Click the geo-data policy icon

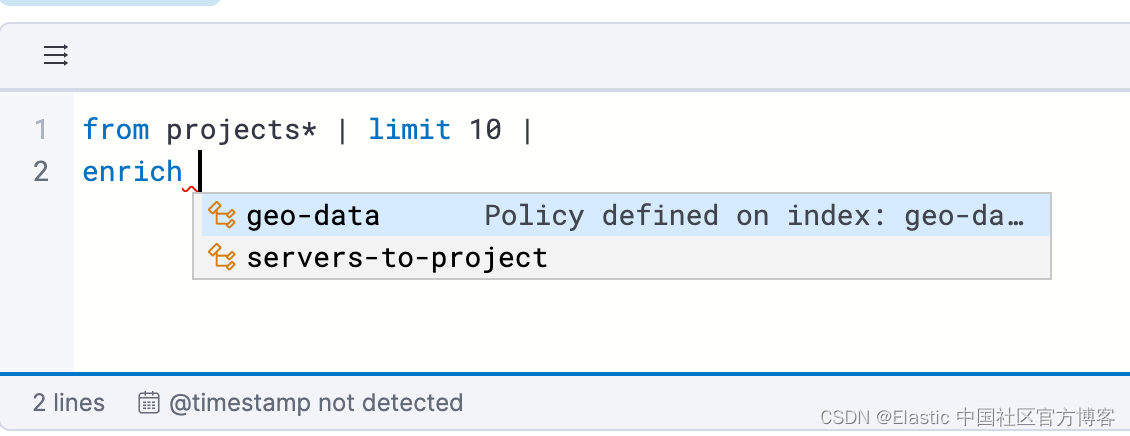click(221, 215)
